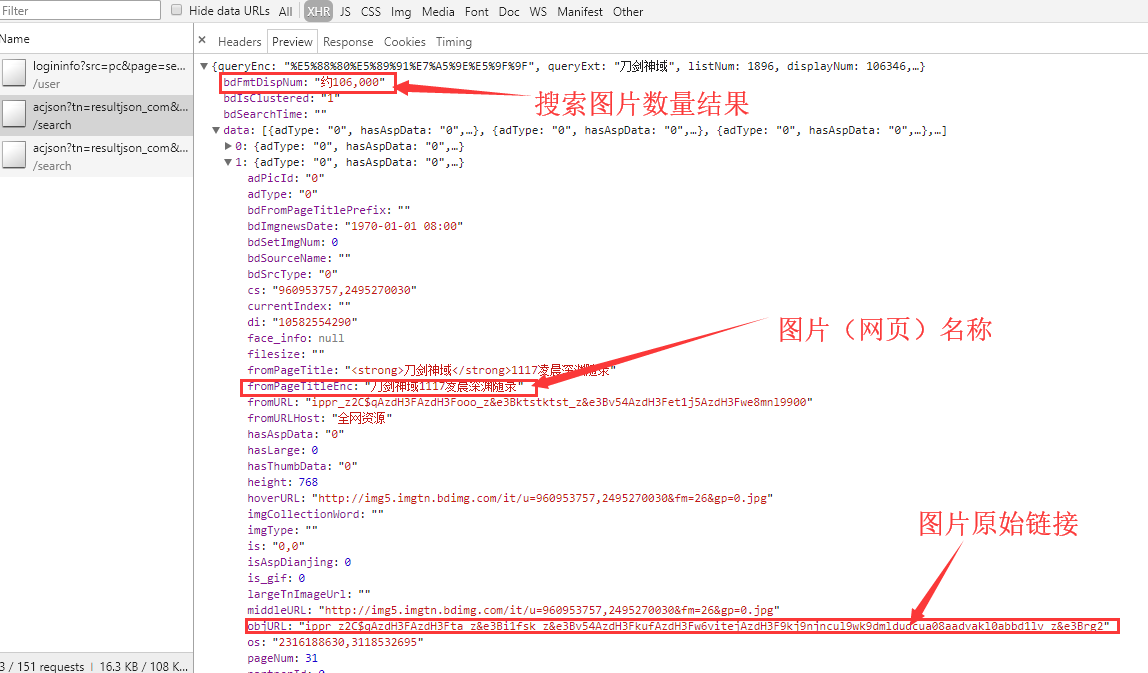This screenshot has width=1148, height=673.
Task: Show Manifest requests only
Action: (x=579, y=11)
